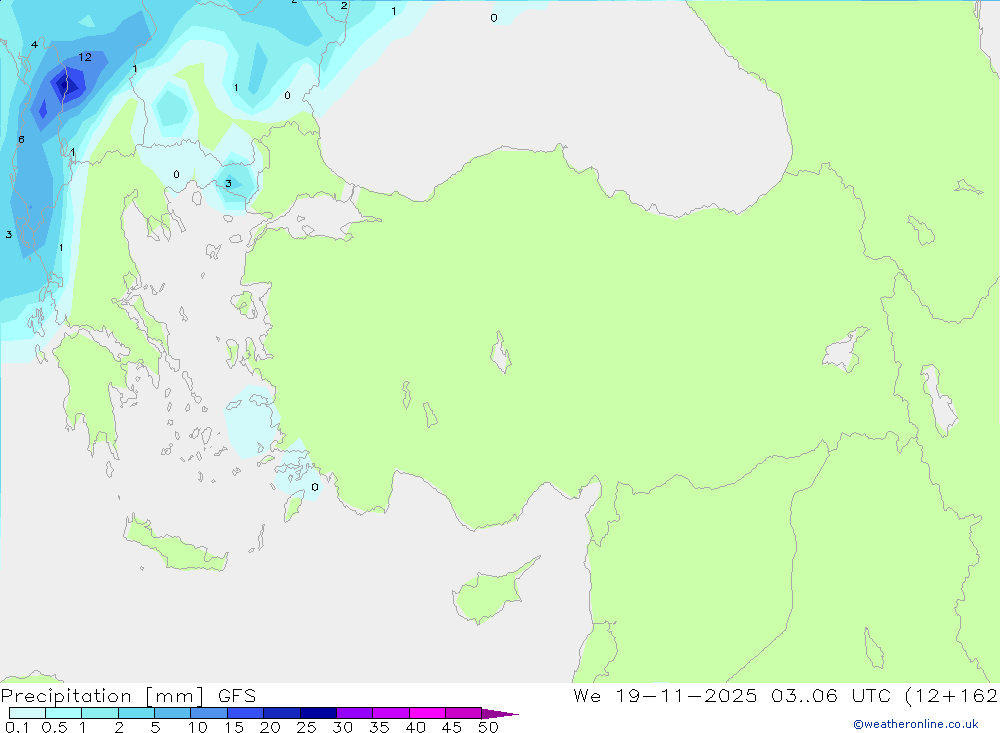Pick the 1–2 mm legend swatch
Viewport: 1000px width, 733px height.
point(99,713)
